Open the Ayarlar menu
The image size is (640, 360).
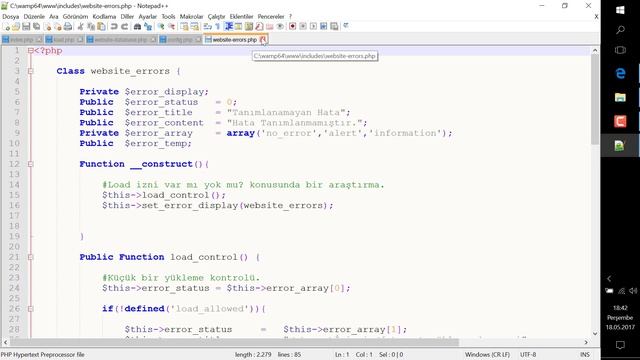point(148,16)
